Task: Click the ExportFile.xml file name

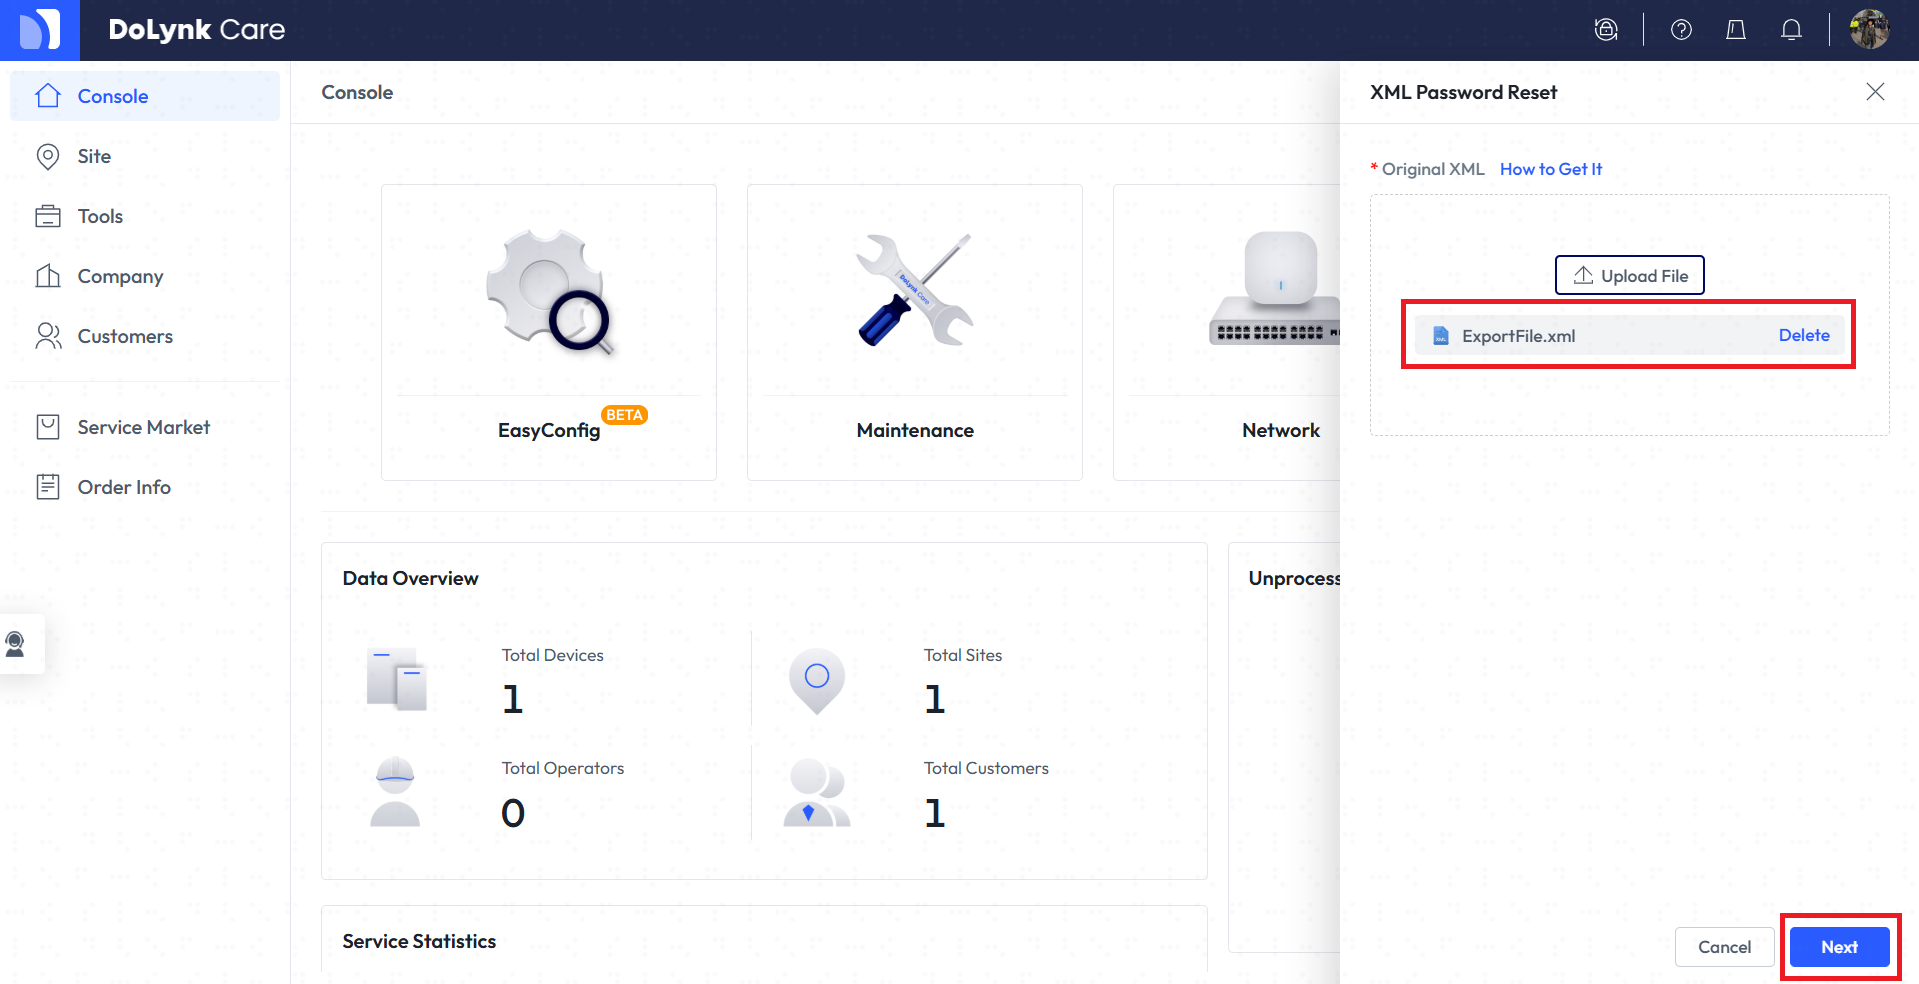Action: (x=1518, y=336)
